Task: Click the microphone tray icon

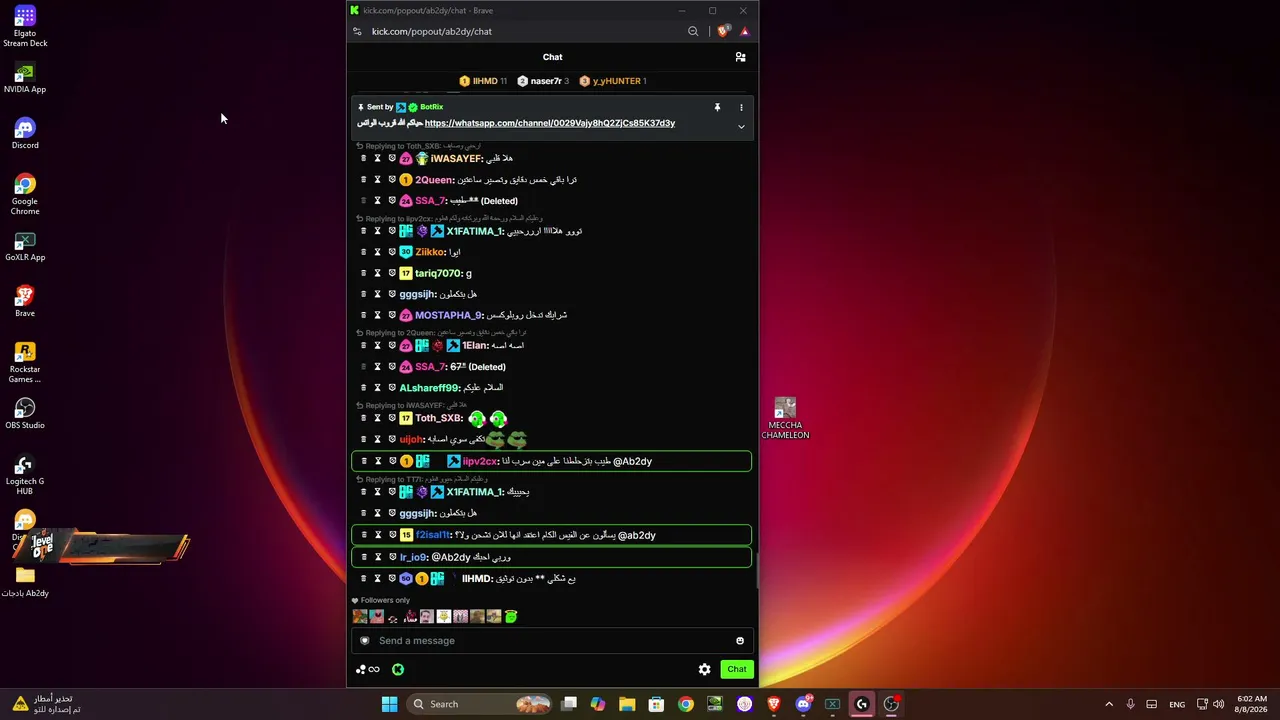Action: point(1130,704)
